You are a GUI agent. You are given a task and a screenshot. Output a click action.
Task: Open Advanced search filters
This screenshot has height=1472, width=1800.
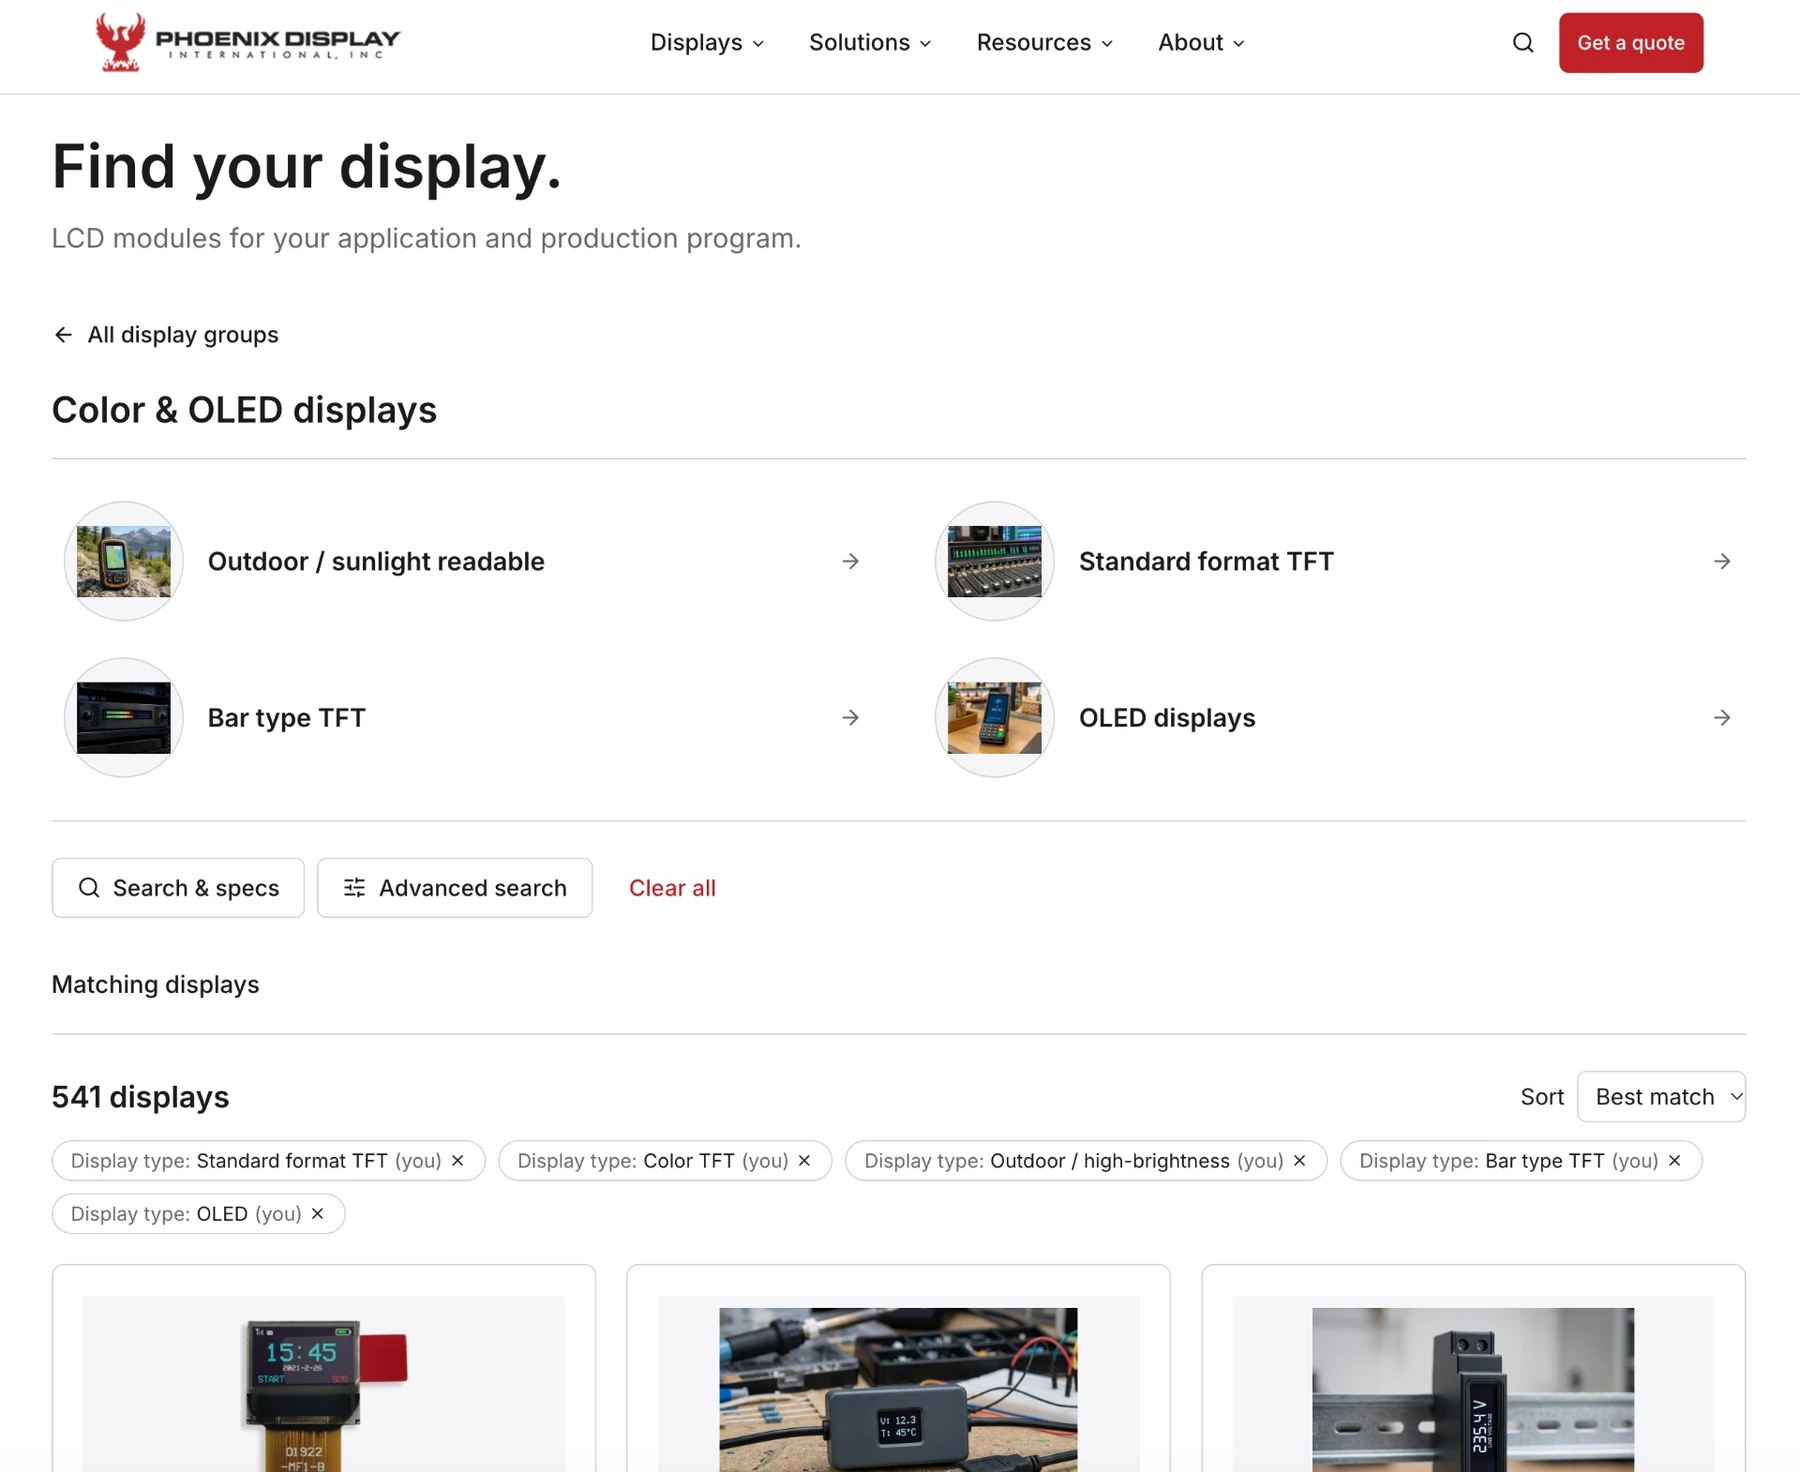pos(455,888)
